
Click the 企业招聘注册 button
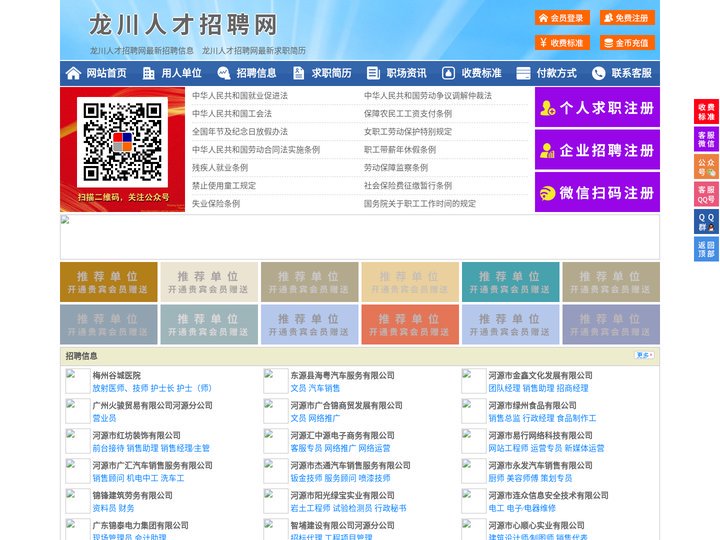click(597, 150)
